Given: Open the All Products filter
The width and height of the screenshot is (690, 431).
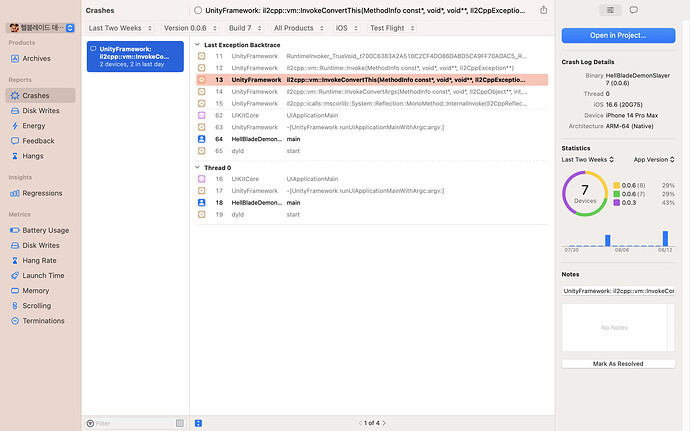Looking at the screenshot, I should pyautogui.click(x=299, y=28).
